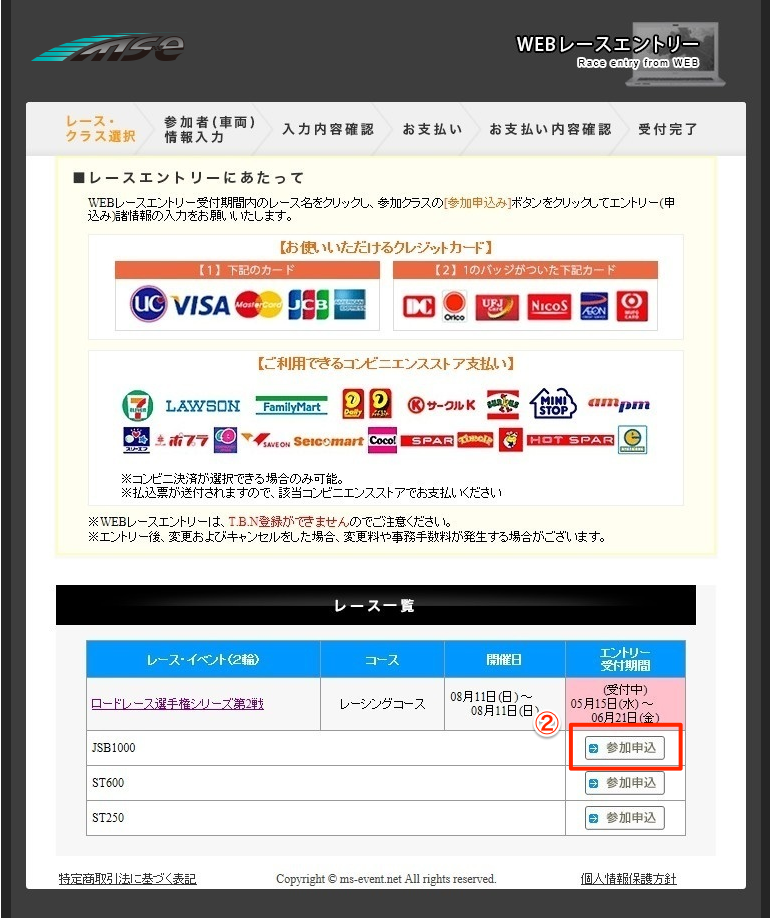Screen dimensions: 770x918
Task: Click the スリーエフ store logo
Action: point(136,440)
